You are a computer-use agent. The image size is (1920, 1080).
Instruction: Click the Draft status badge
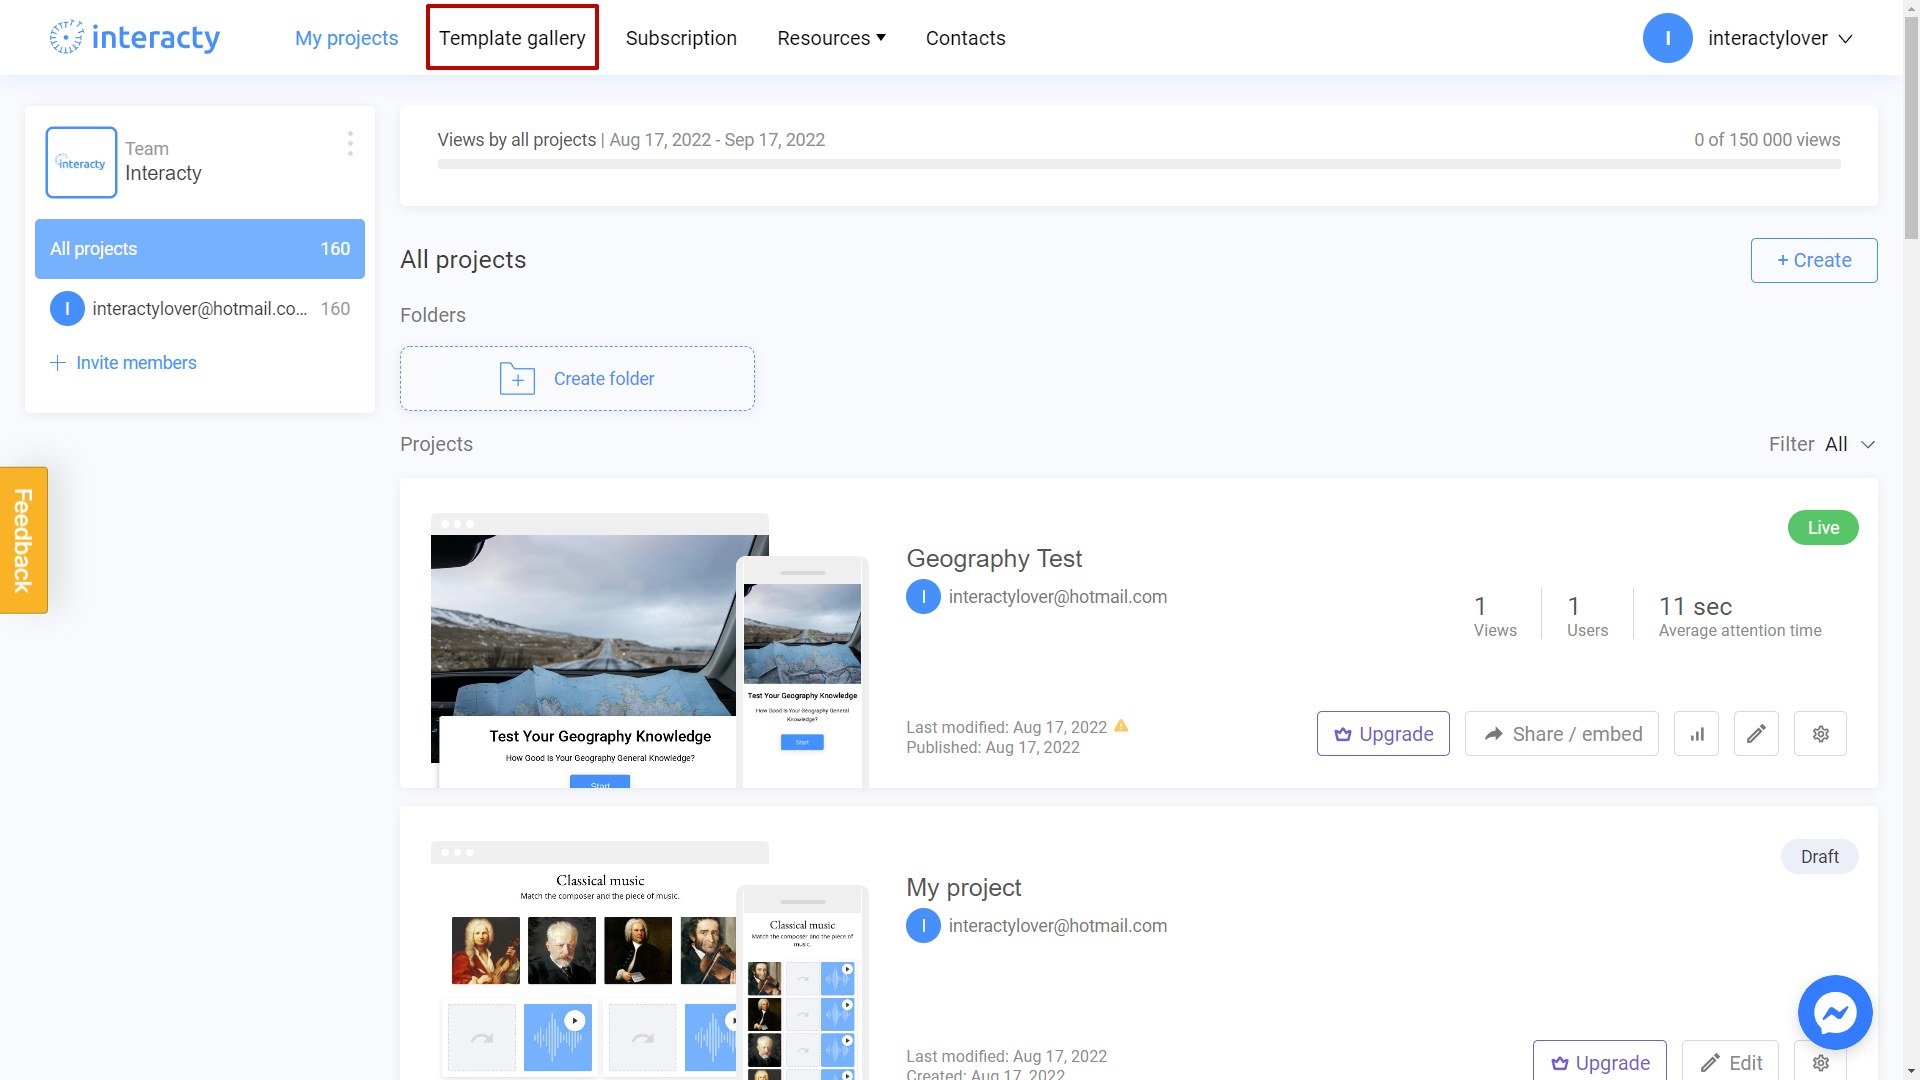tap(1819, 856)
